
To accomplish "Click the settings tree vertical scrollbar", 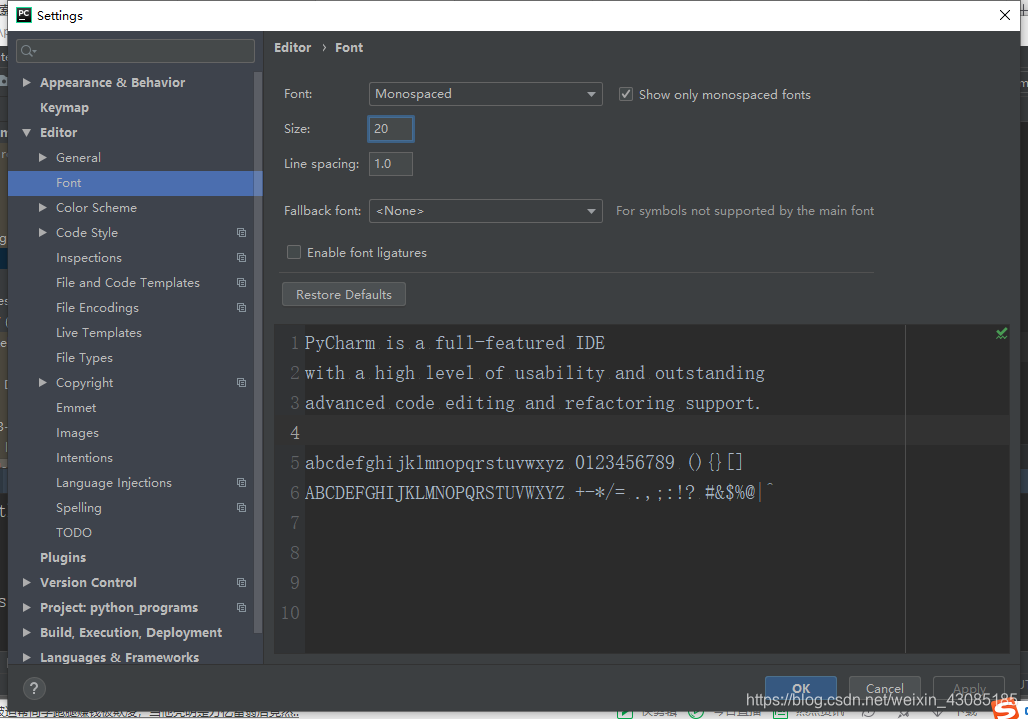I will click(x=258, y=351).
